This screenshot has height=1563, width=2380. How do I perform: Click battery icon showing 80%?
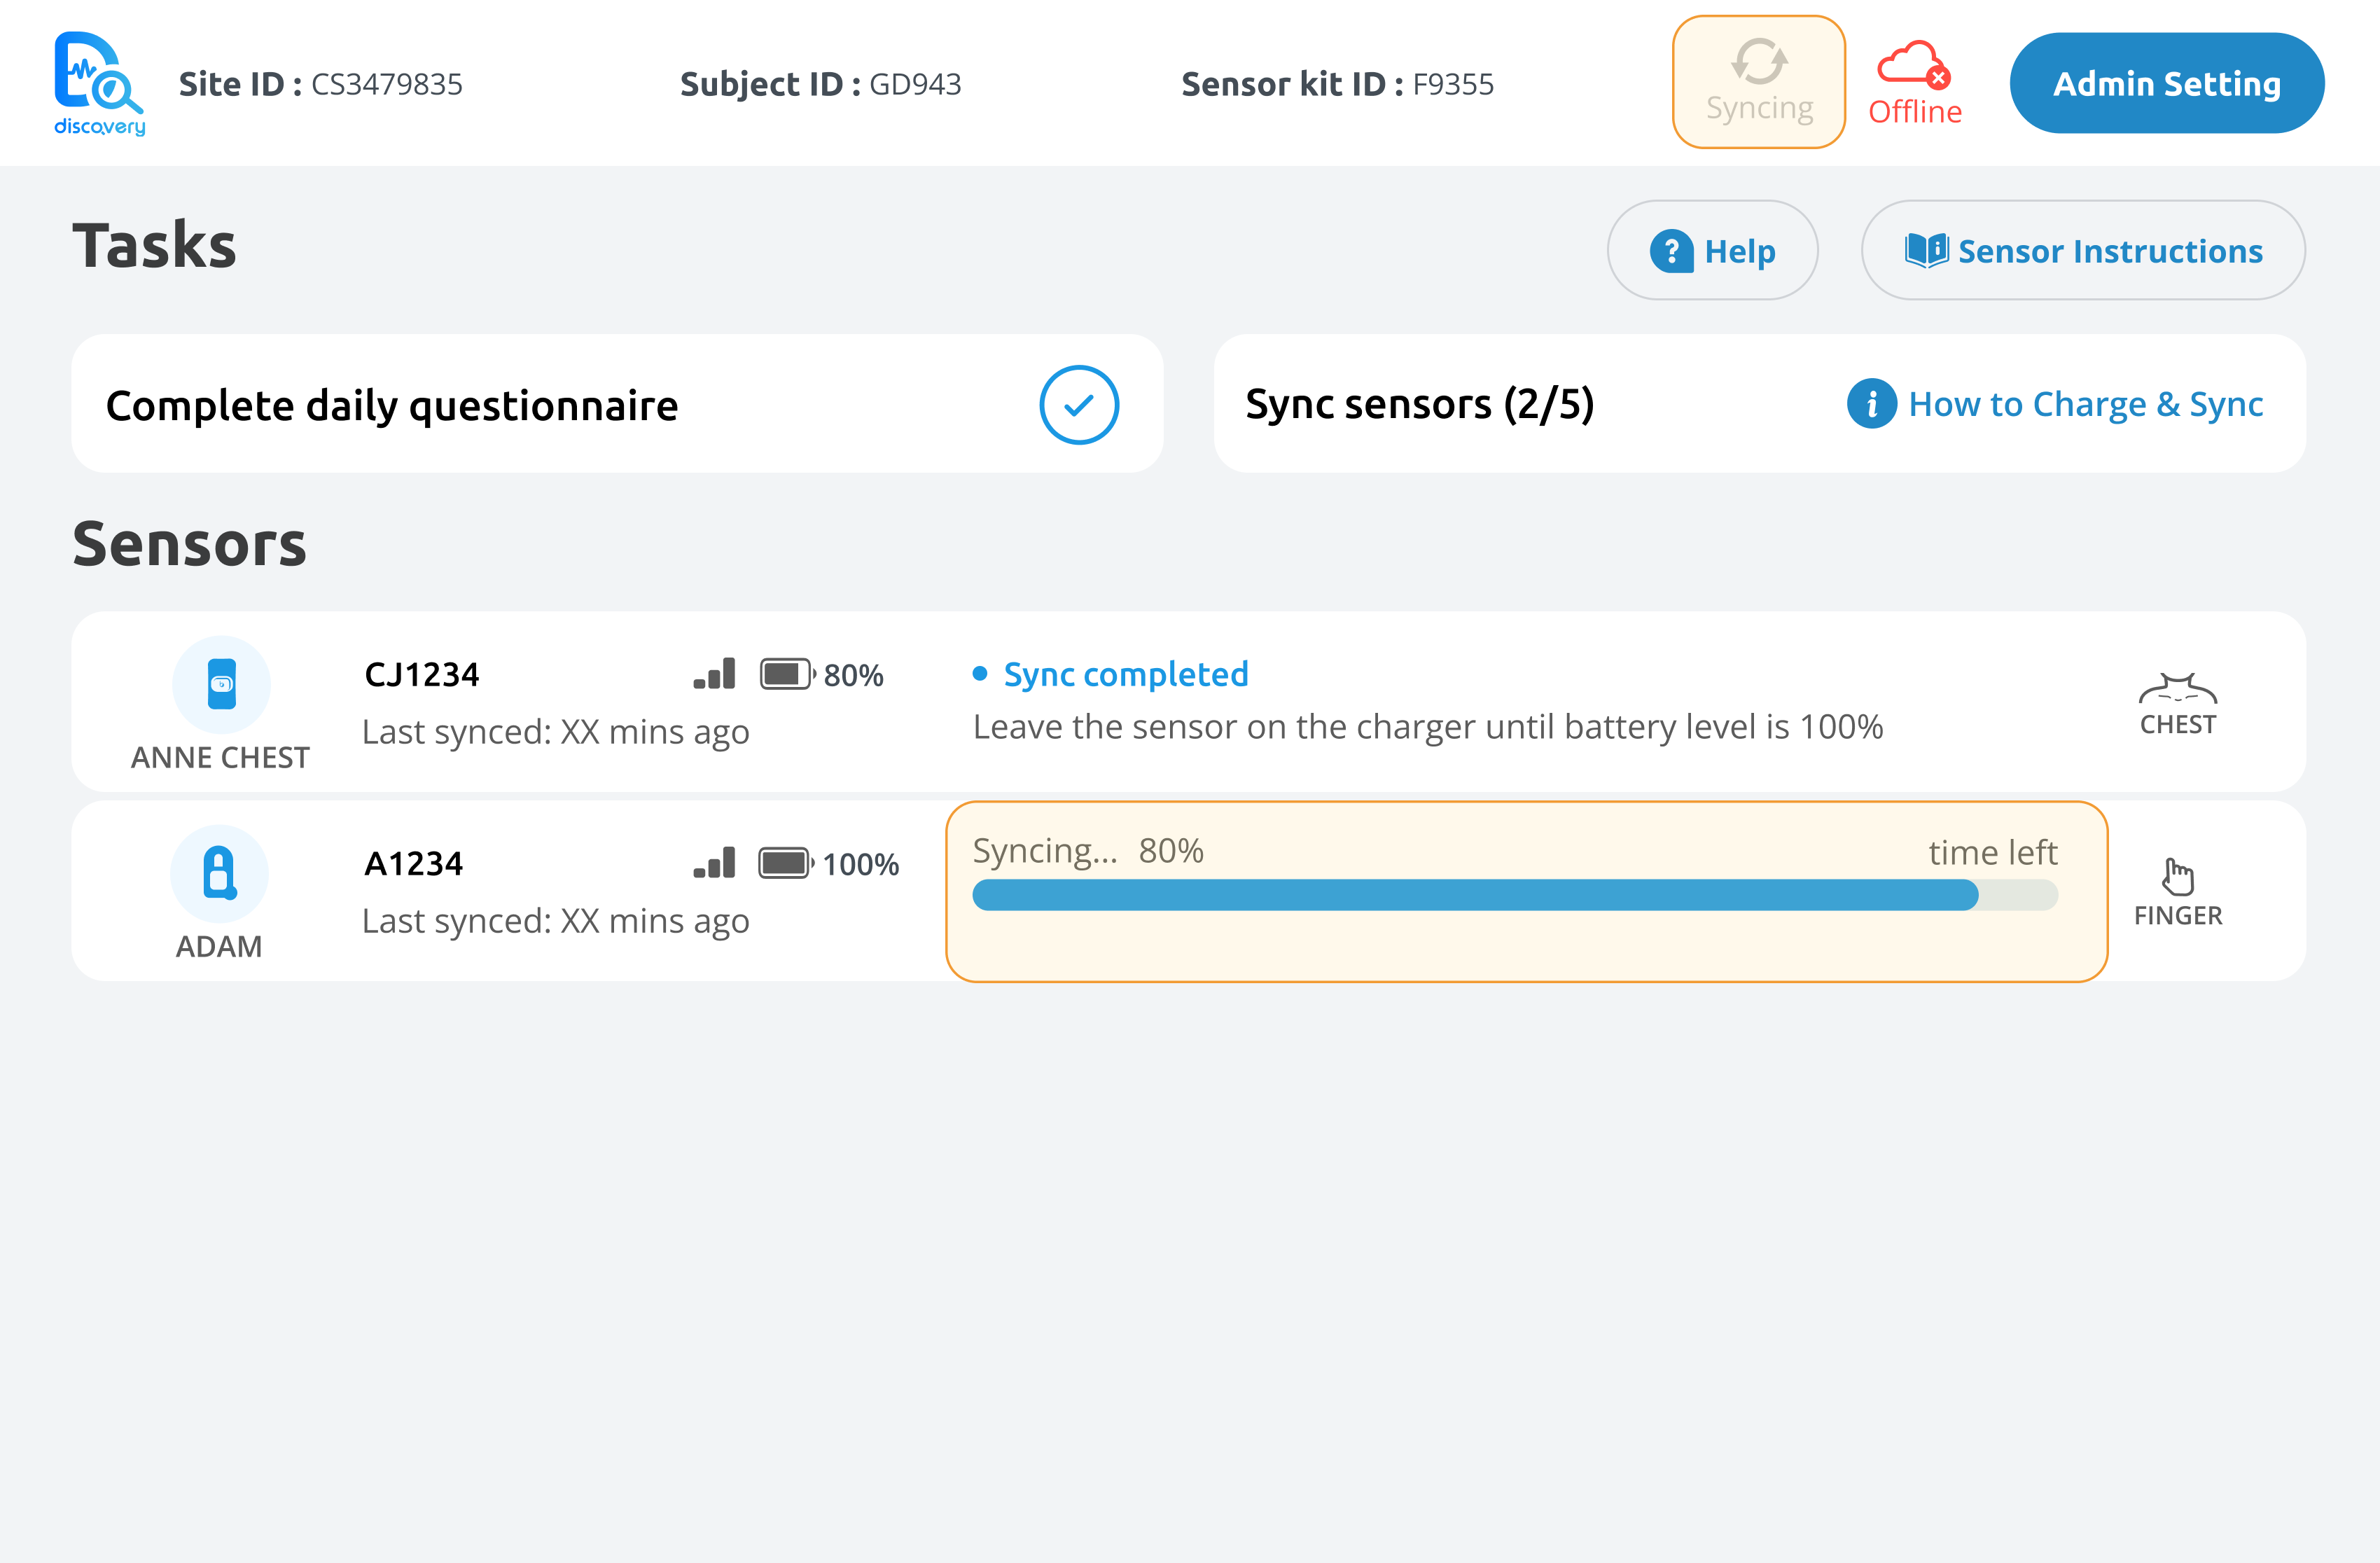click(788, 674)
